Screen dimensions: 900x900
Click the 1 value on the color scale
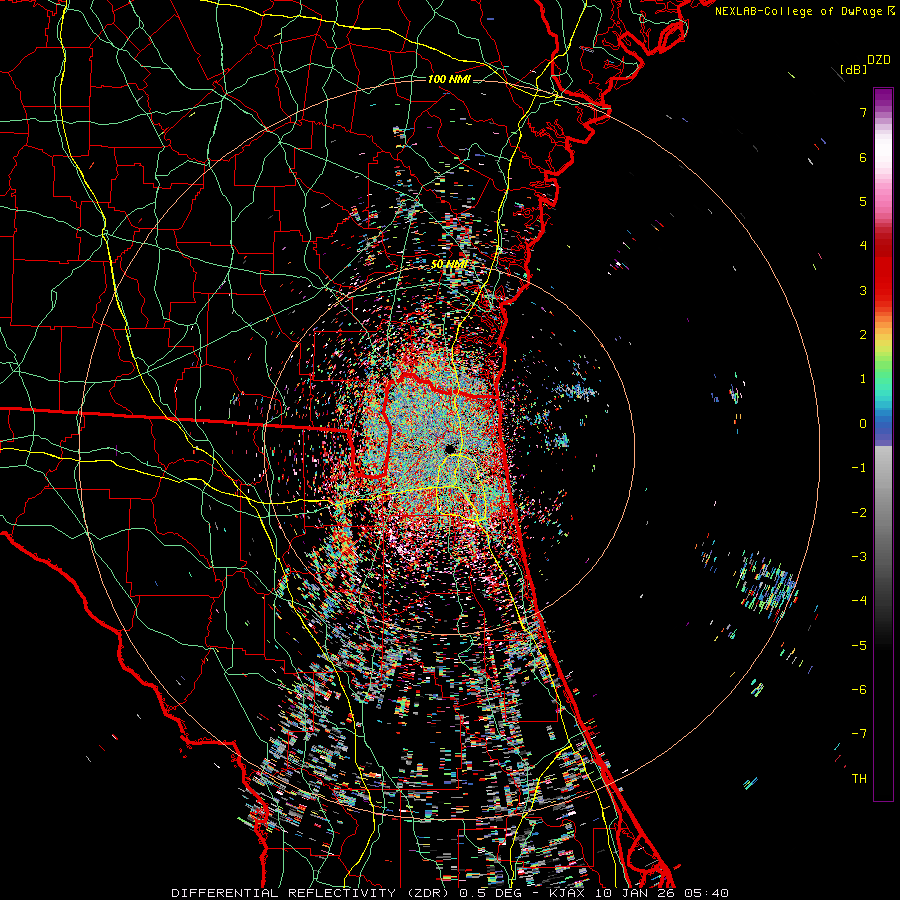coord(863,379)
